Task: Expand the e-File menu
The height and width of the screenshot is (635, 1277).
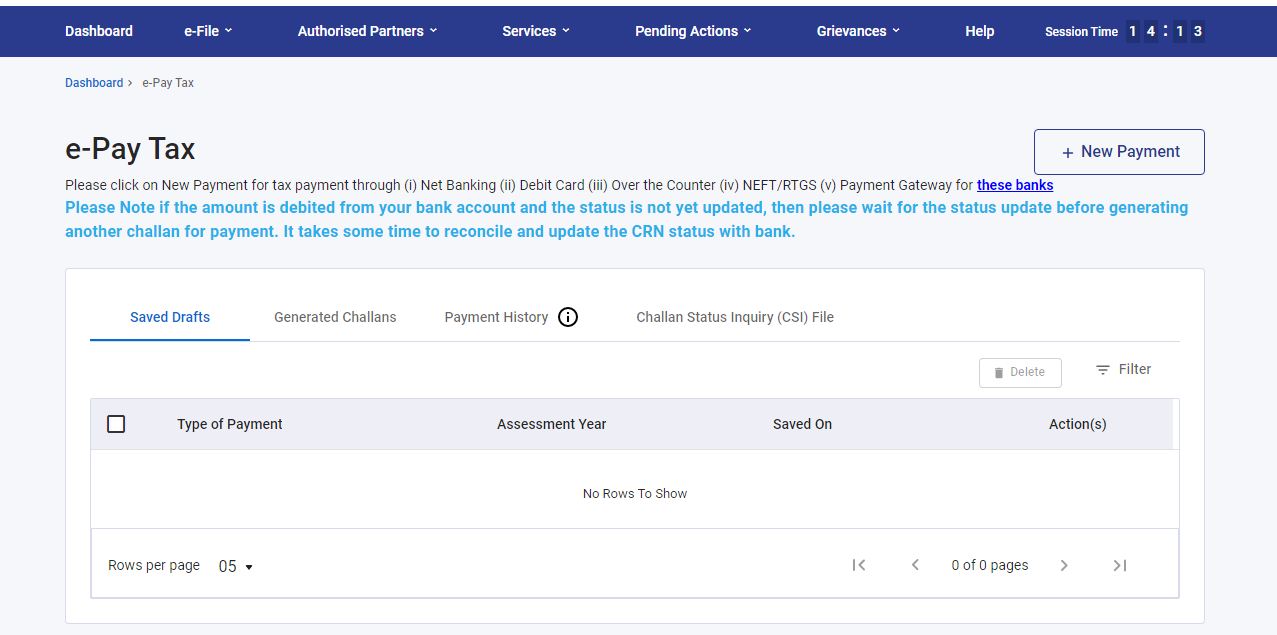Action: coord(208,31)
